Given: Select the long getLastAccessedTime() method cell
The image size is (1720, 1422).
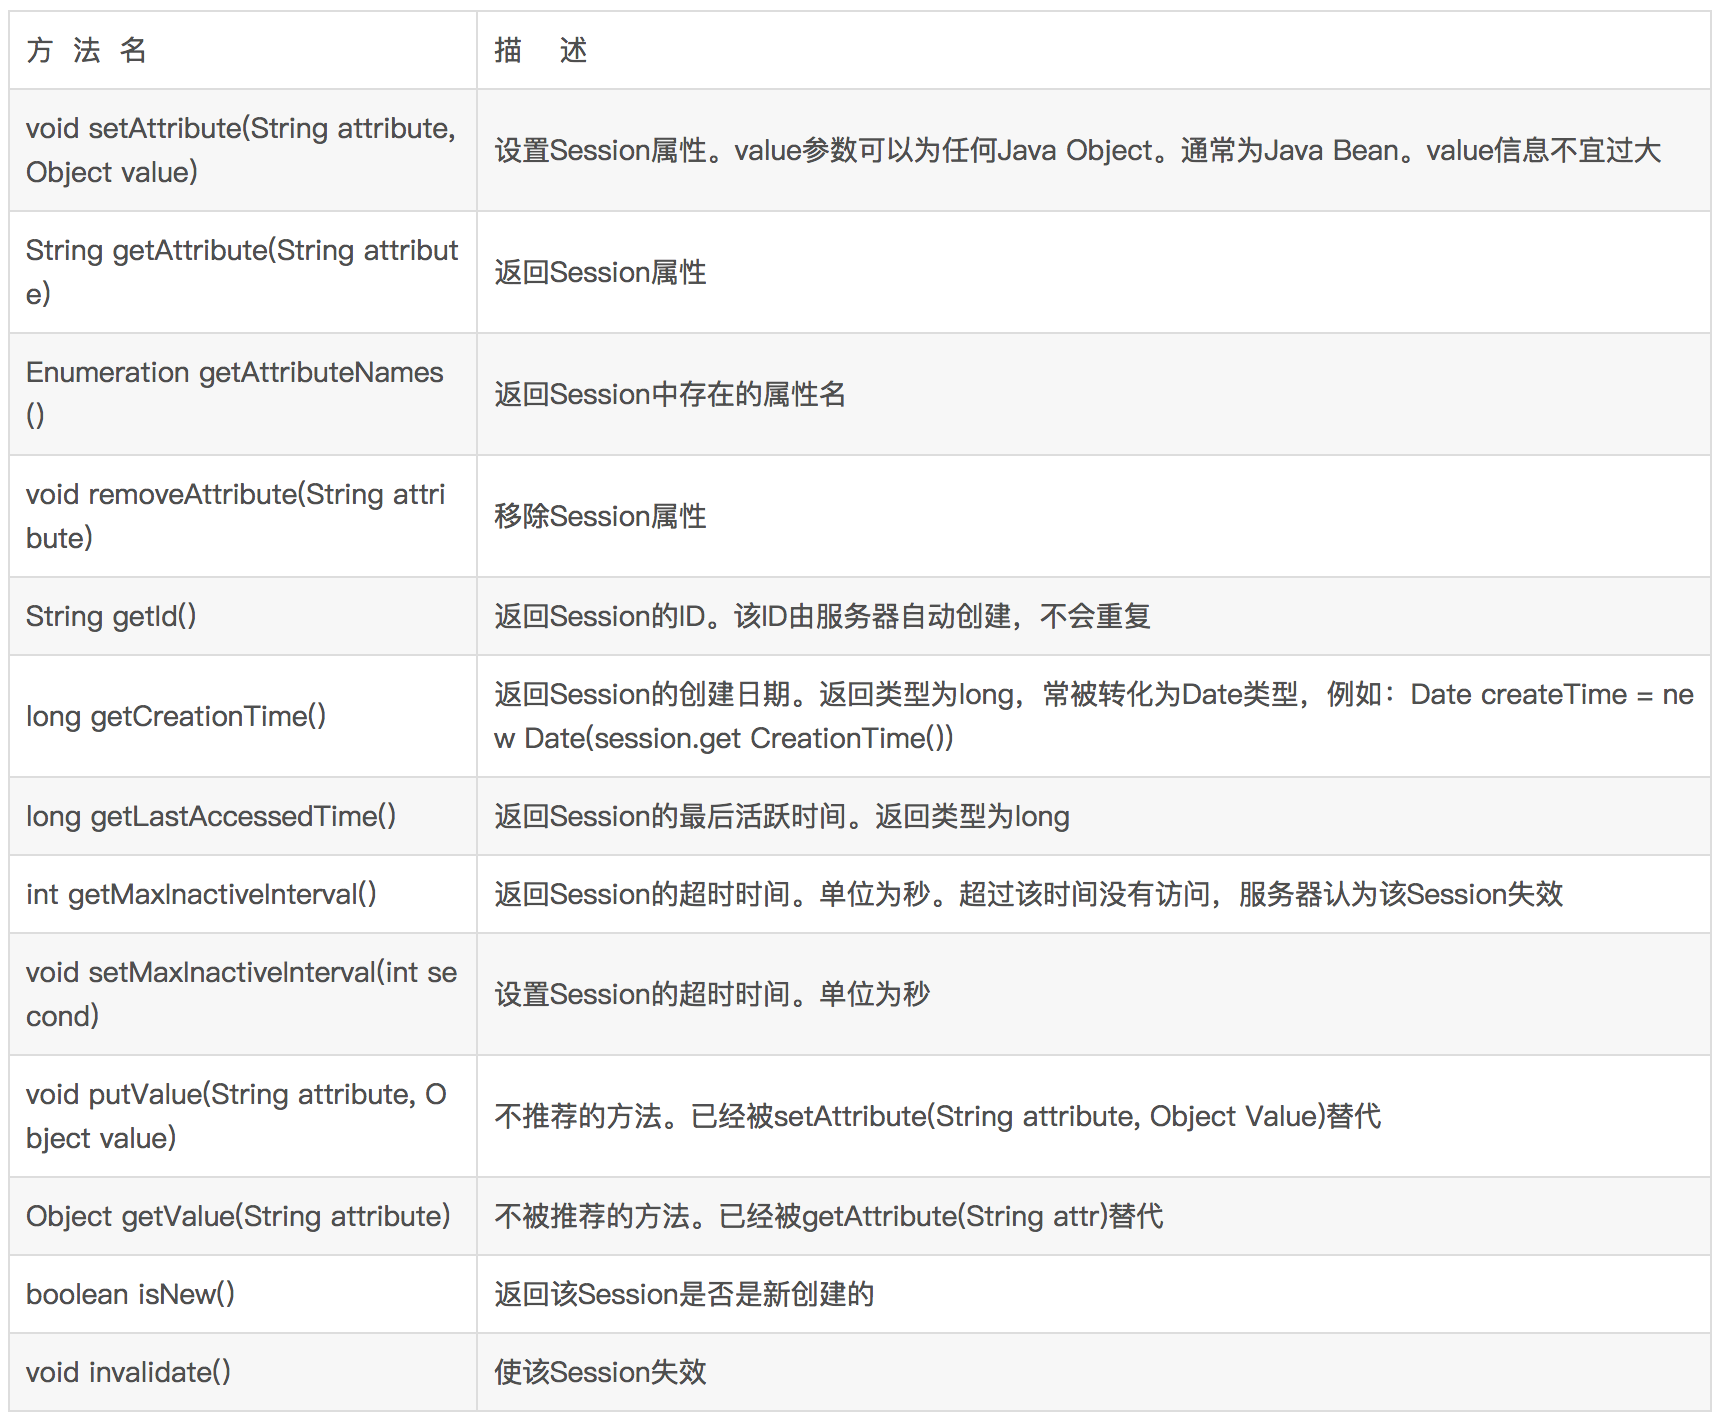Looking at the screenshot, I should (243, 816).
